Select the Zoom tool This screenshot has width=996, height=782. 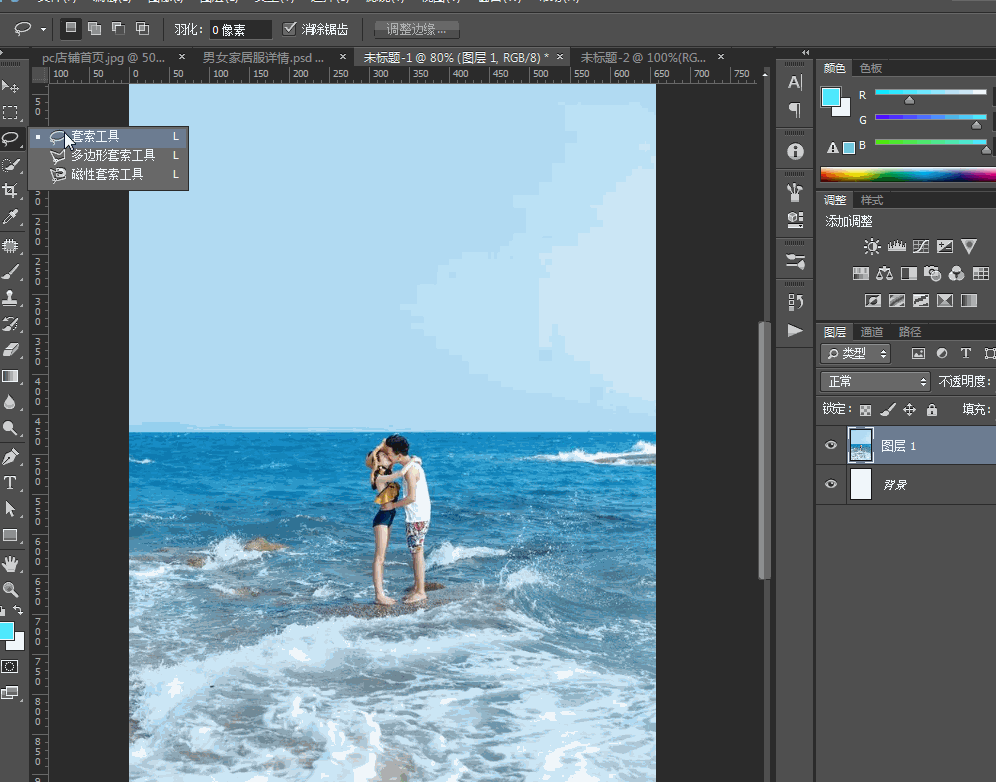coord(10,590)
